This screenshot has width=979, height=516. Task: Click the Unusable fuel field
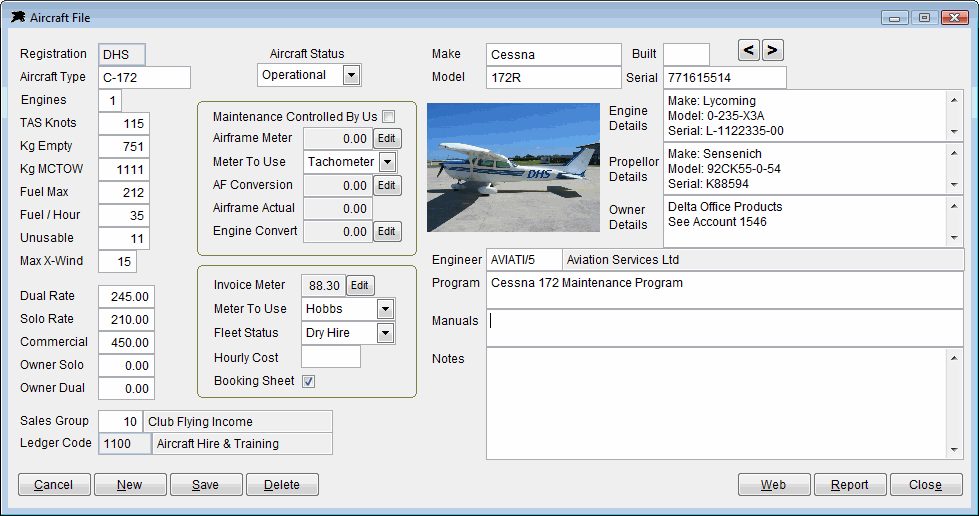coord(124,239)
